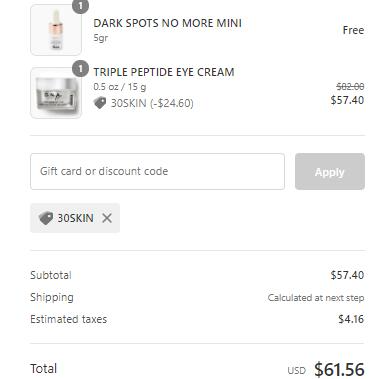Click the 30SKIN (-$24.60) discount text
Screen dimensions: 392x379
click(x=152, y=103)
